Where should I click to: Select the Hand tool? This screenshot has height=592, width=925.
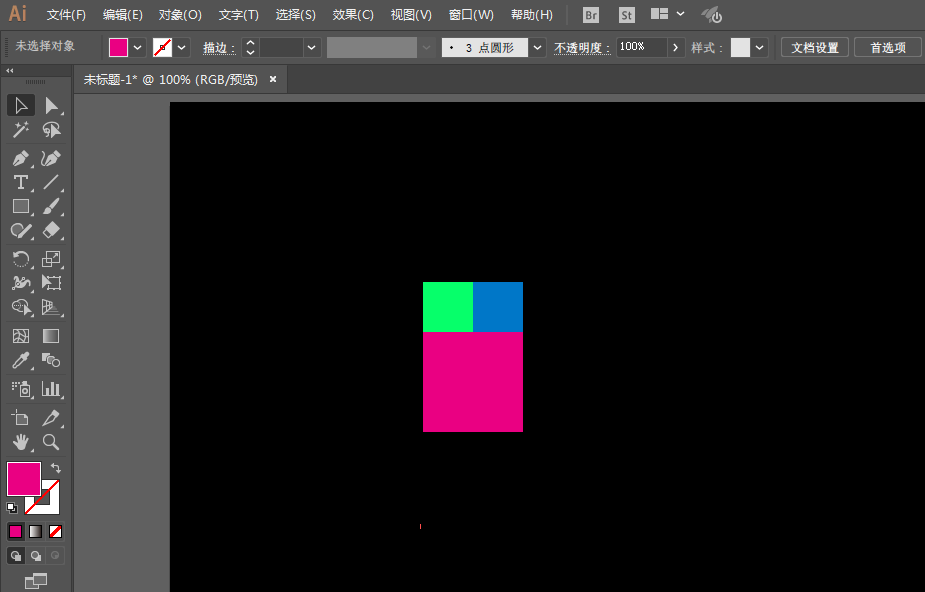[20, 441]
